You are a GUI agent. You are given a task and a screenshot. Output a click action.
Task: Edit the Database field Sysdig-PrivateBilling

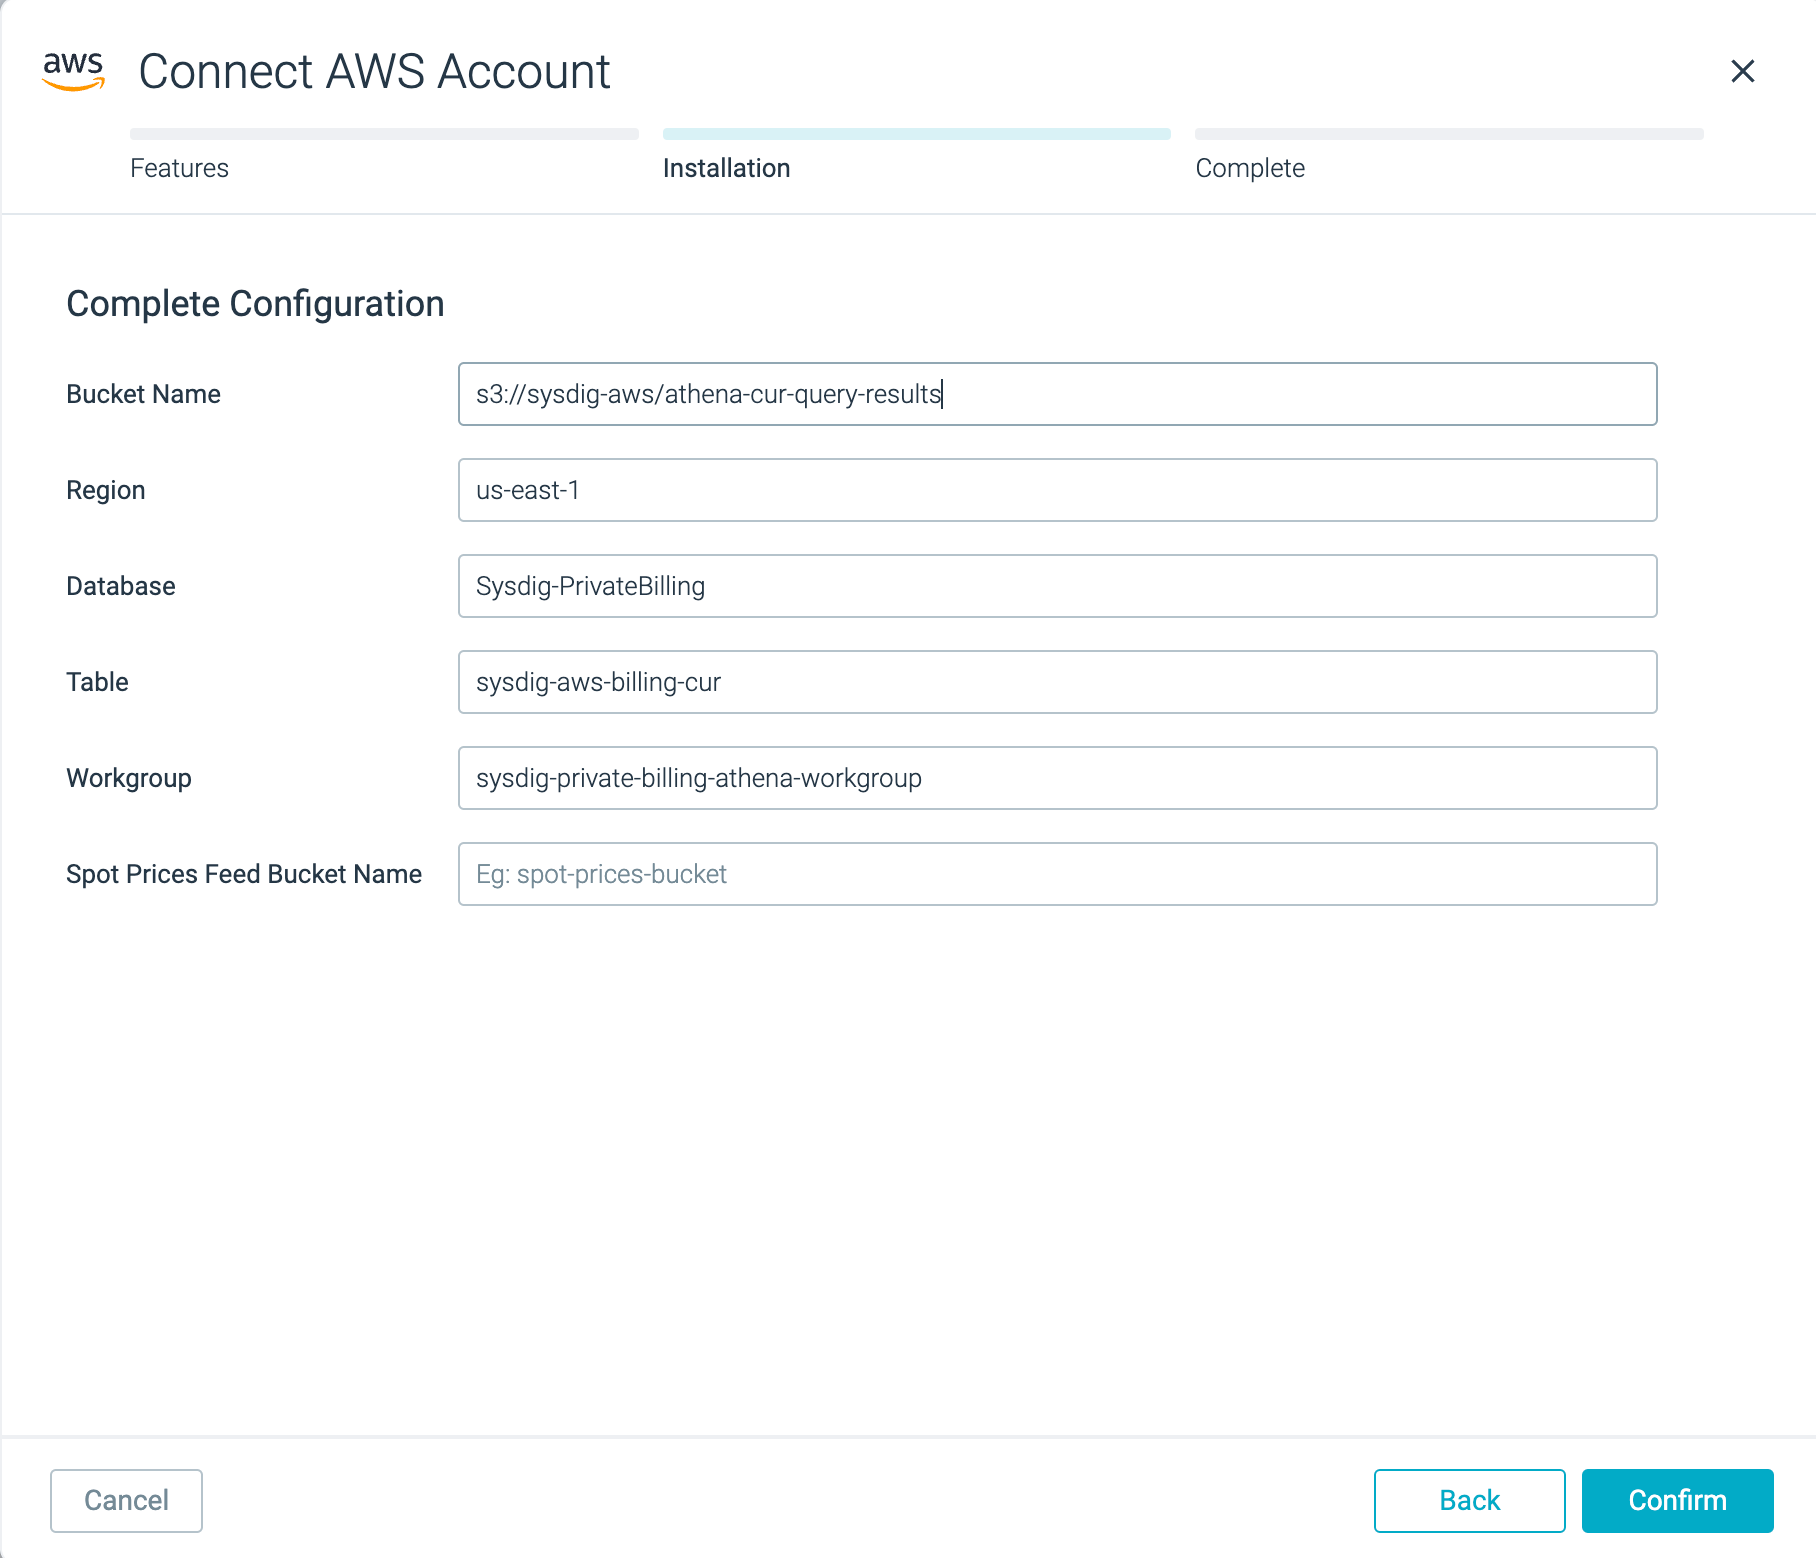pyautogui.click(x=1058, y=586)
